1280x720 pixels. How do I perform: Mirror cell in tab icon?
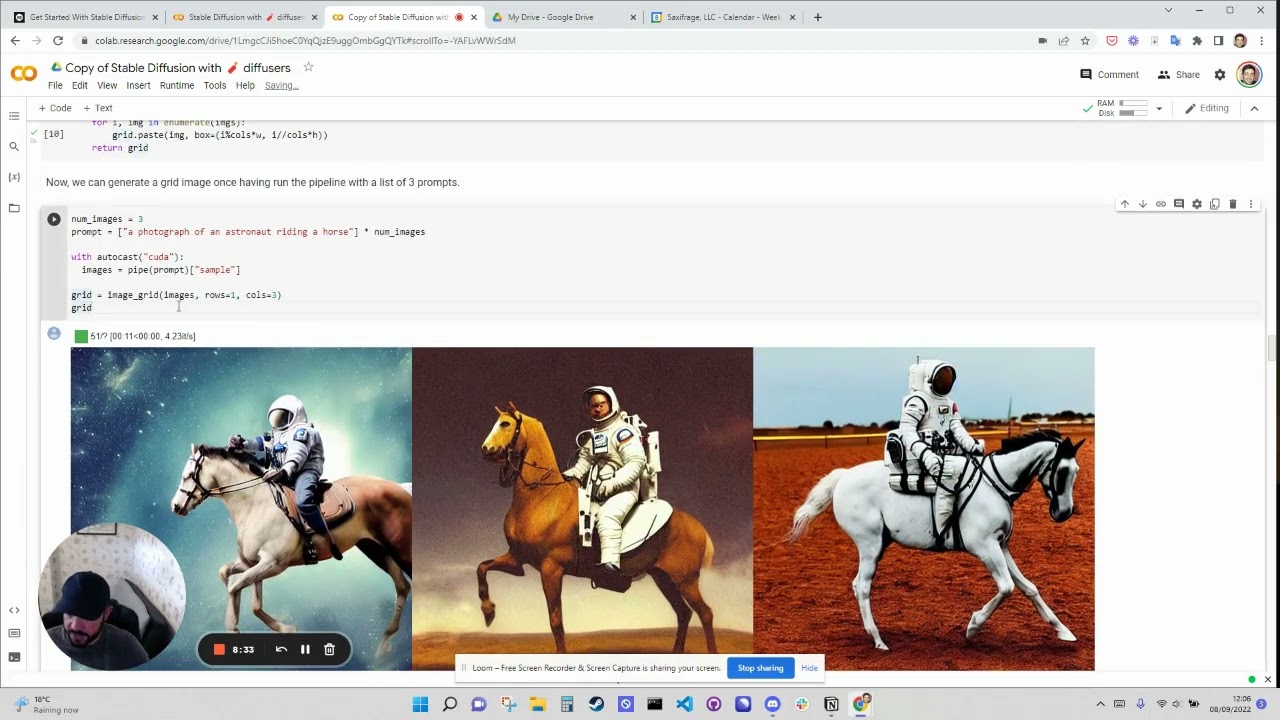(1214, 204)
